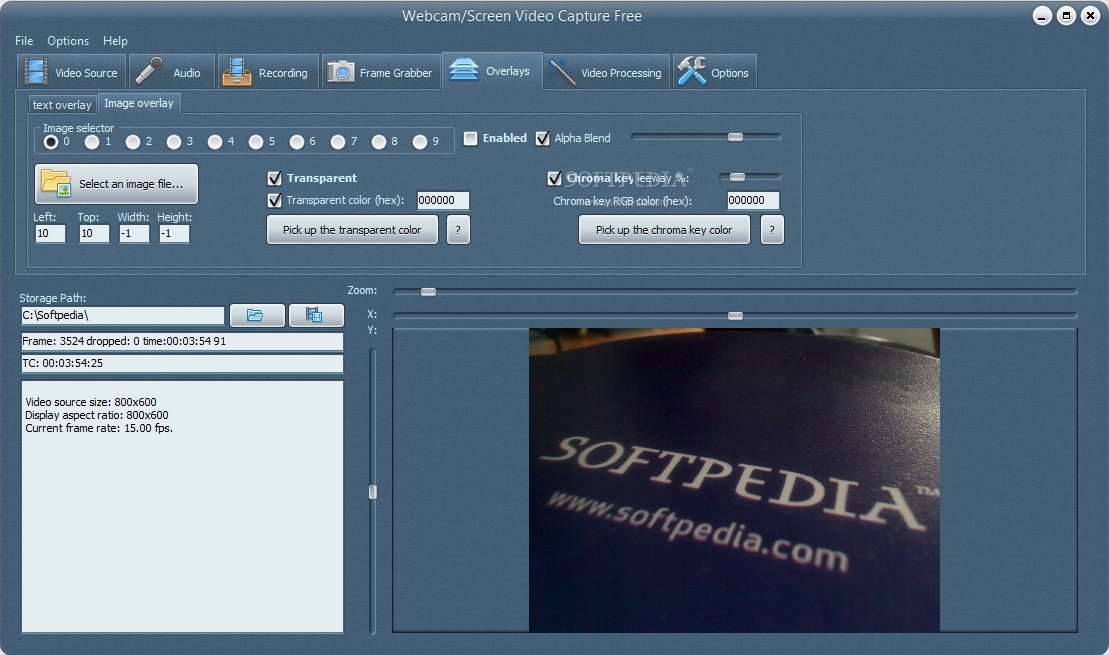This screenshot has width=1109, height=655.
Task: Click the webcam preview image
Action: click(734, 480)
